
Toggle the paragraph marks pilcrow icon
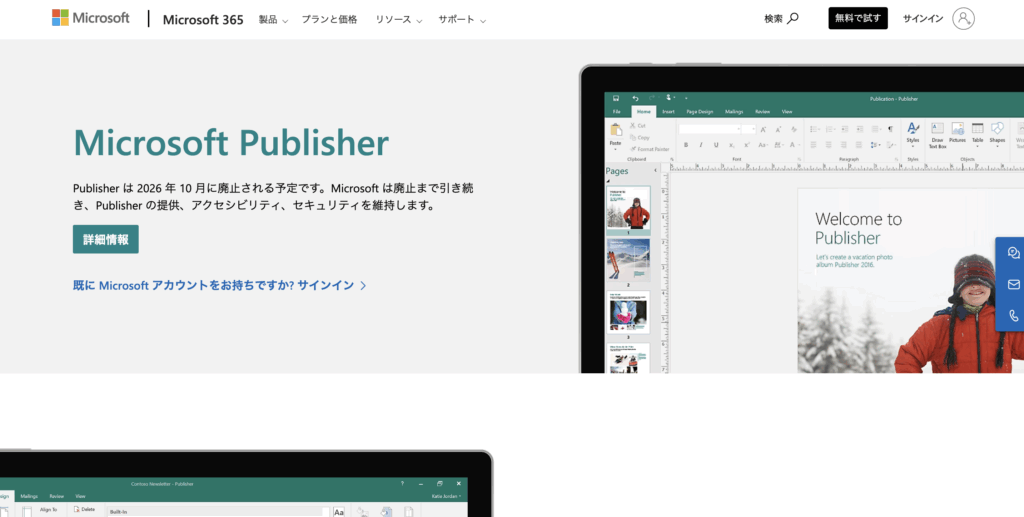(x=890, y=129)
